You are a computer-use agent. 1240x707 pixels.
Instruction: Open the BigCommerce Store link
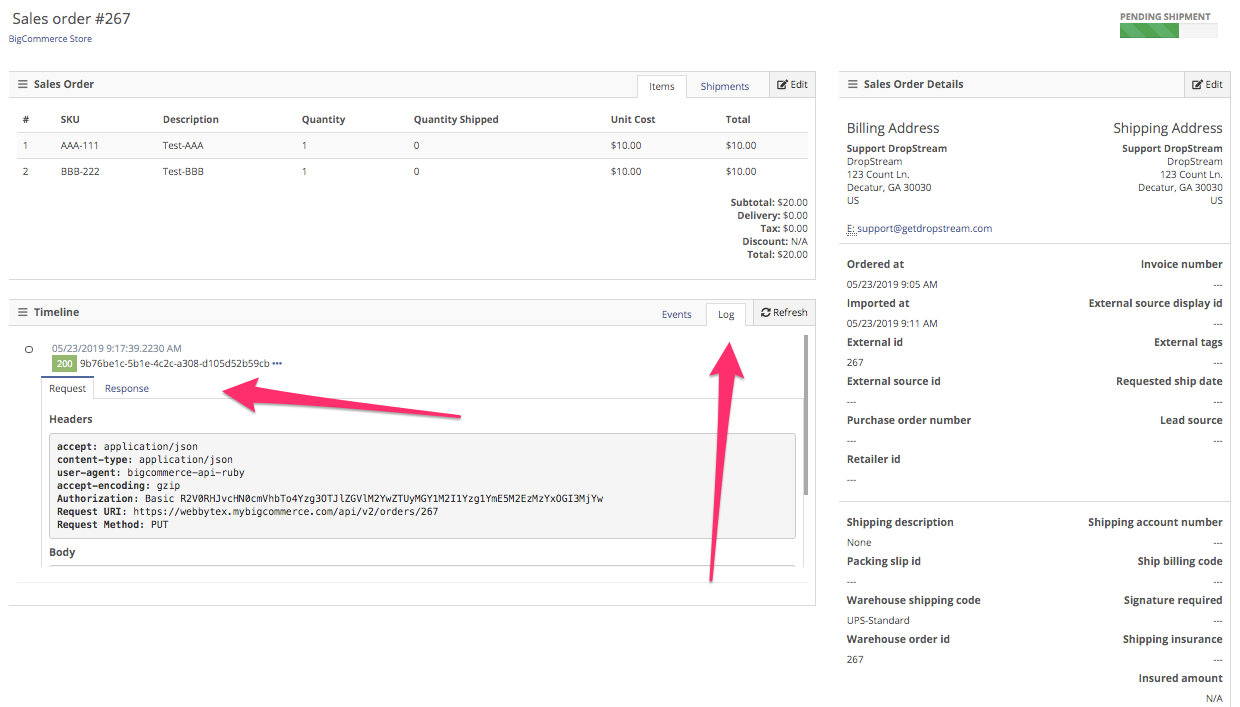(x=50, y=39)
